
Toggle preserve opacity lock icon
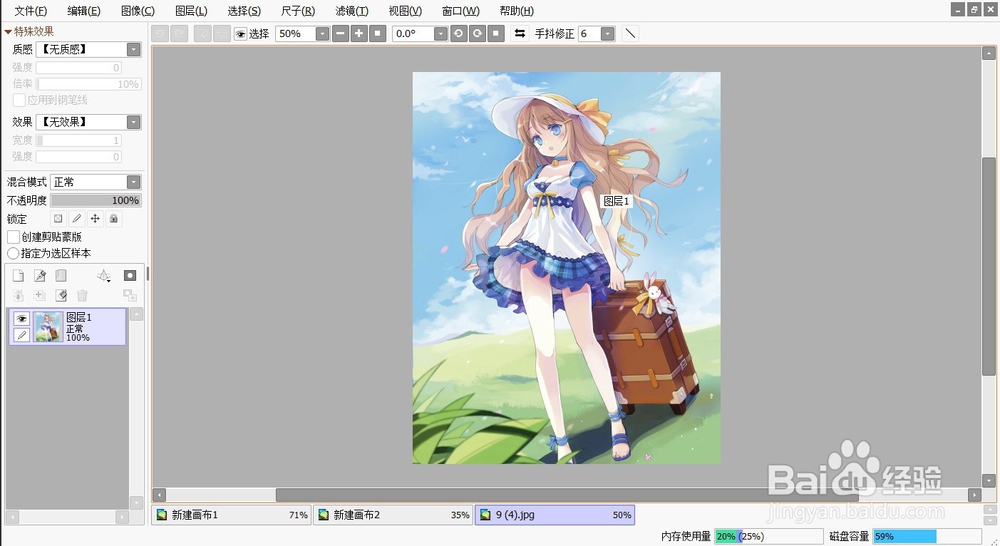pos(58,219)
